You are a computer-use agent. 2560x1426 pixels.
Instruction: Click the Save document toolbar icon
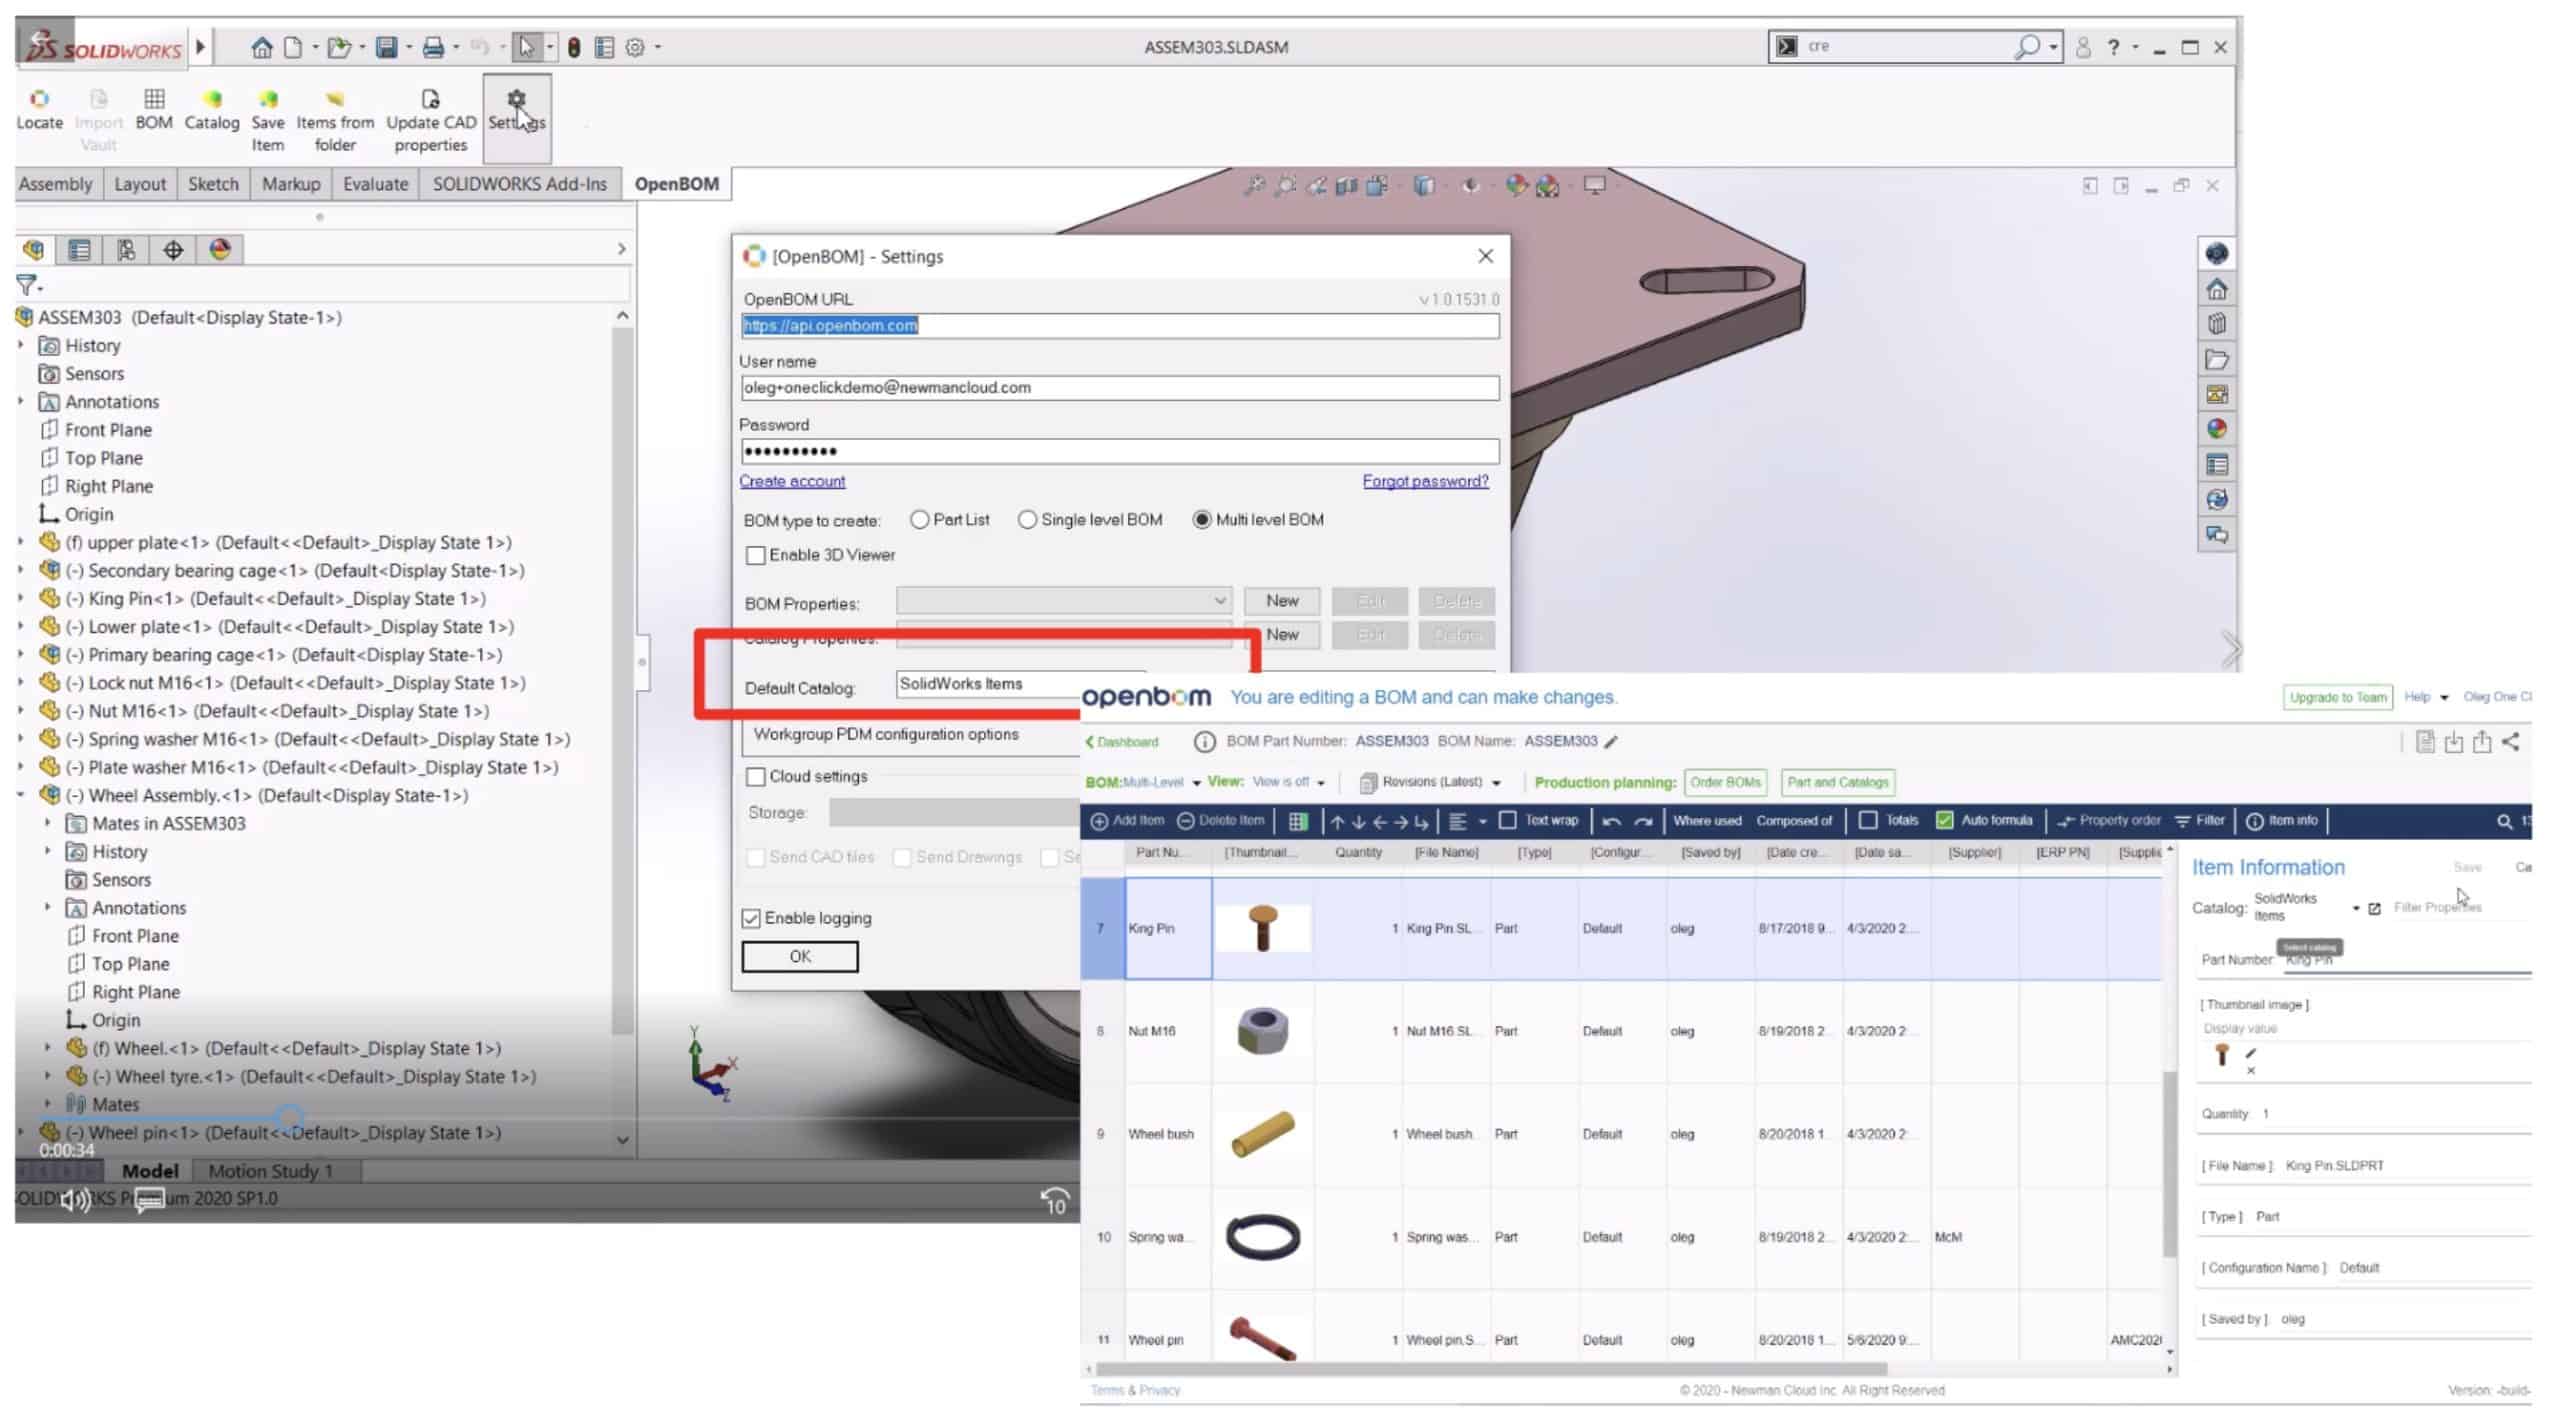point(386,47)
